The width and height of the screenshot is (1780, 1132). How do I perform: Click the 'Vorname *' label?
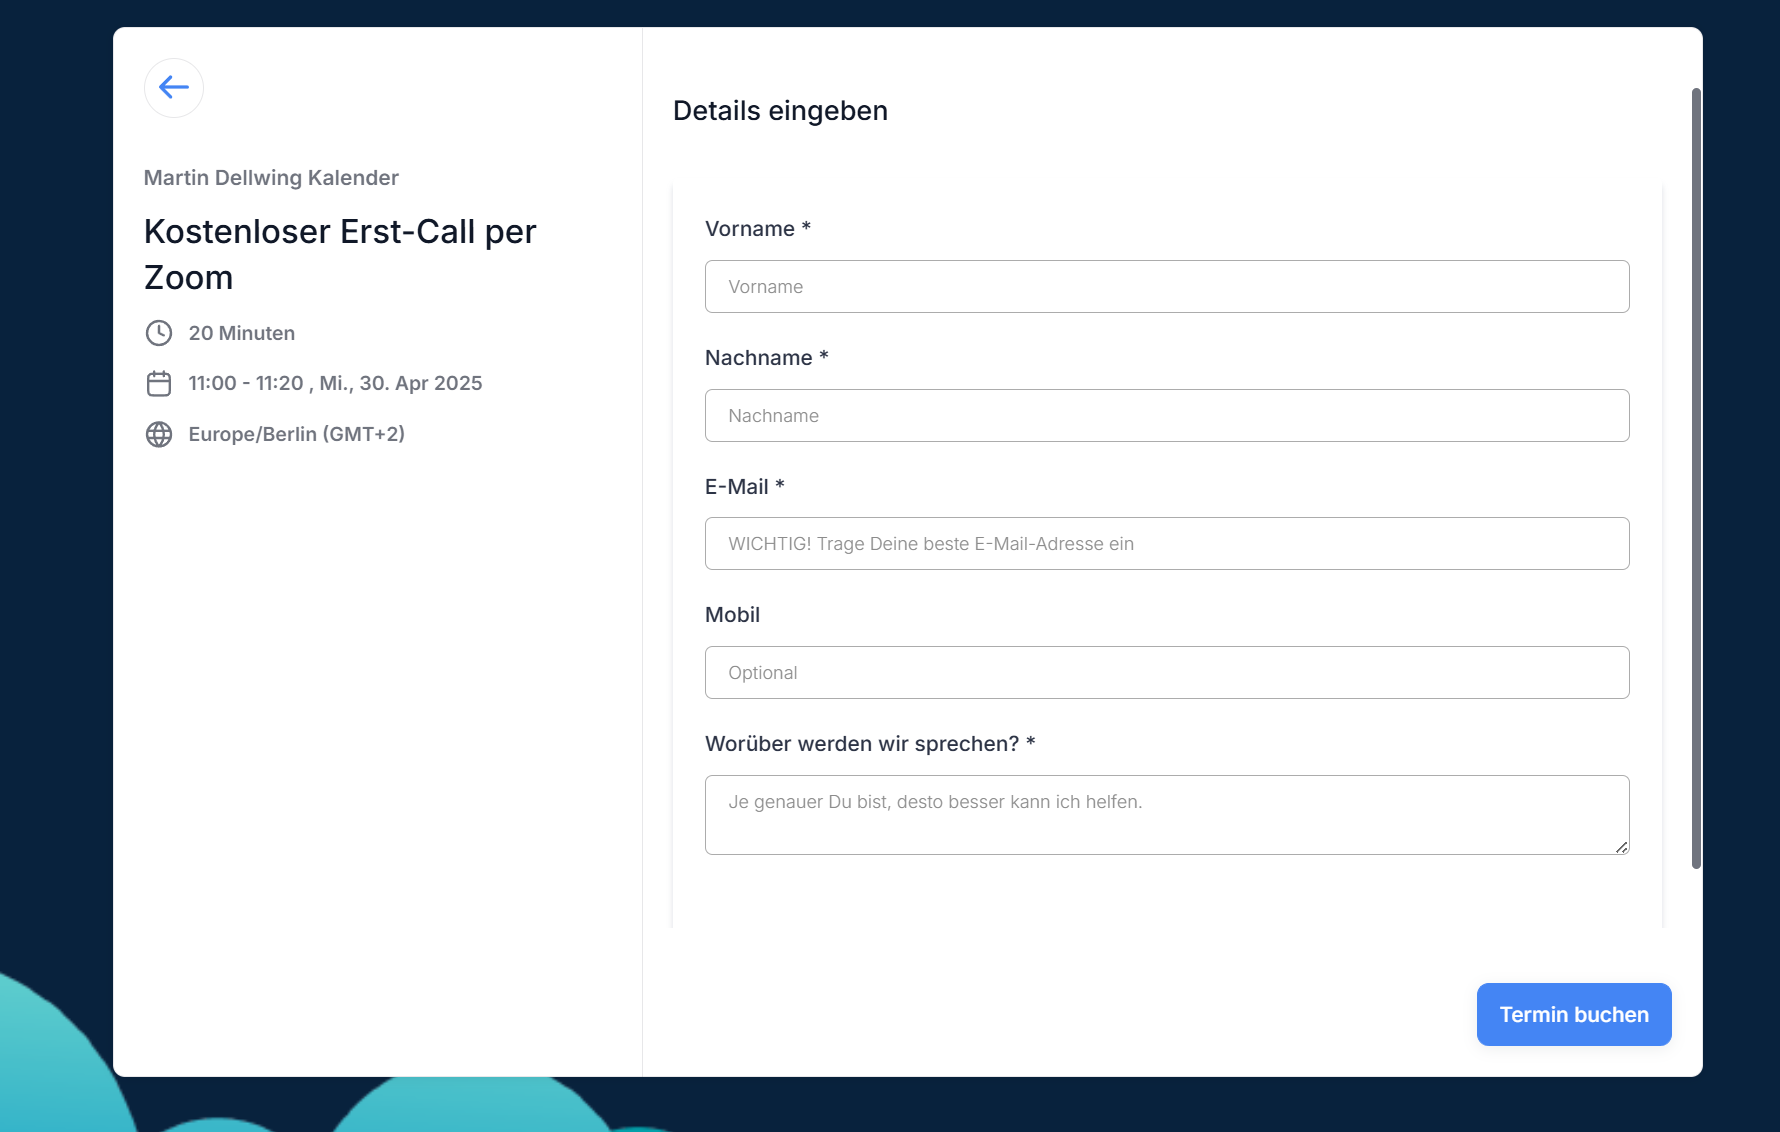click(x=758, y=229)
